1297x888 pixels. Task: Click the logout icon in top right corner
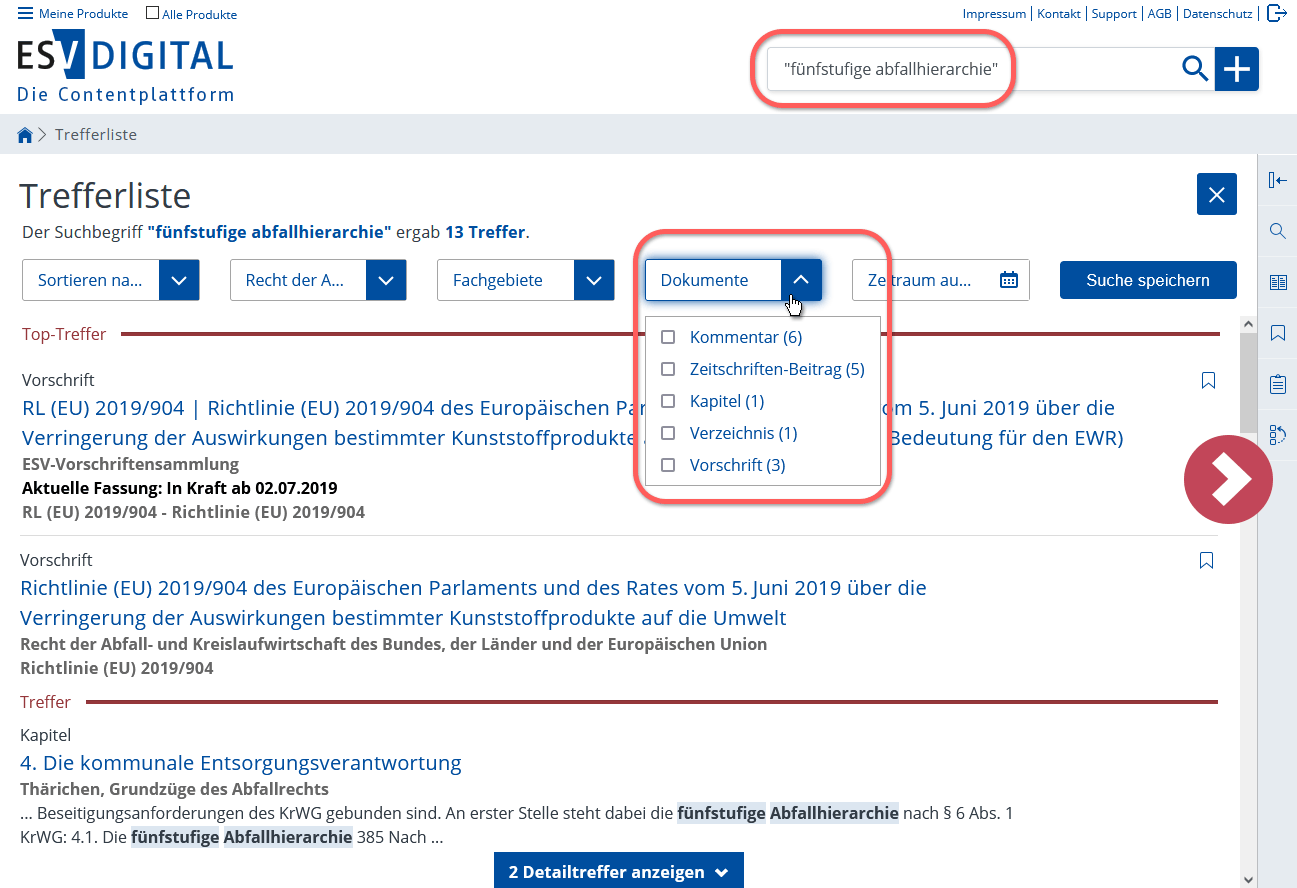pos(1277,13)
